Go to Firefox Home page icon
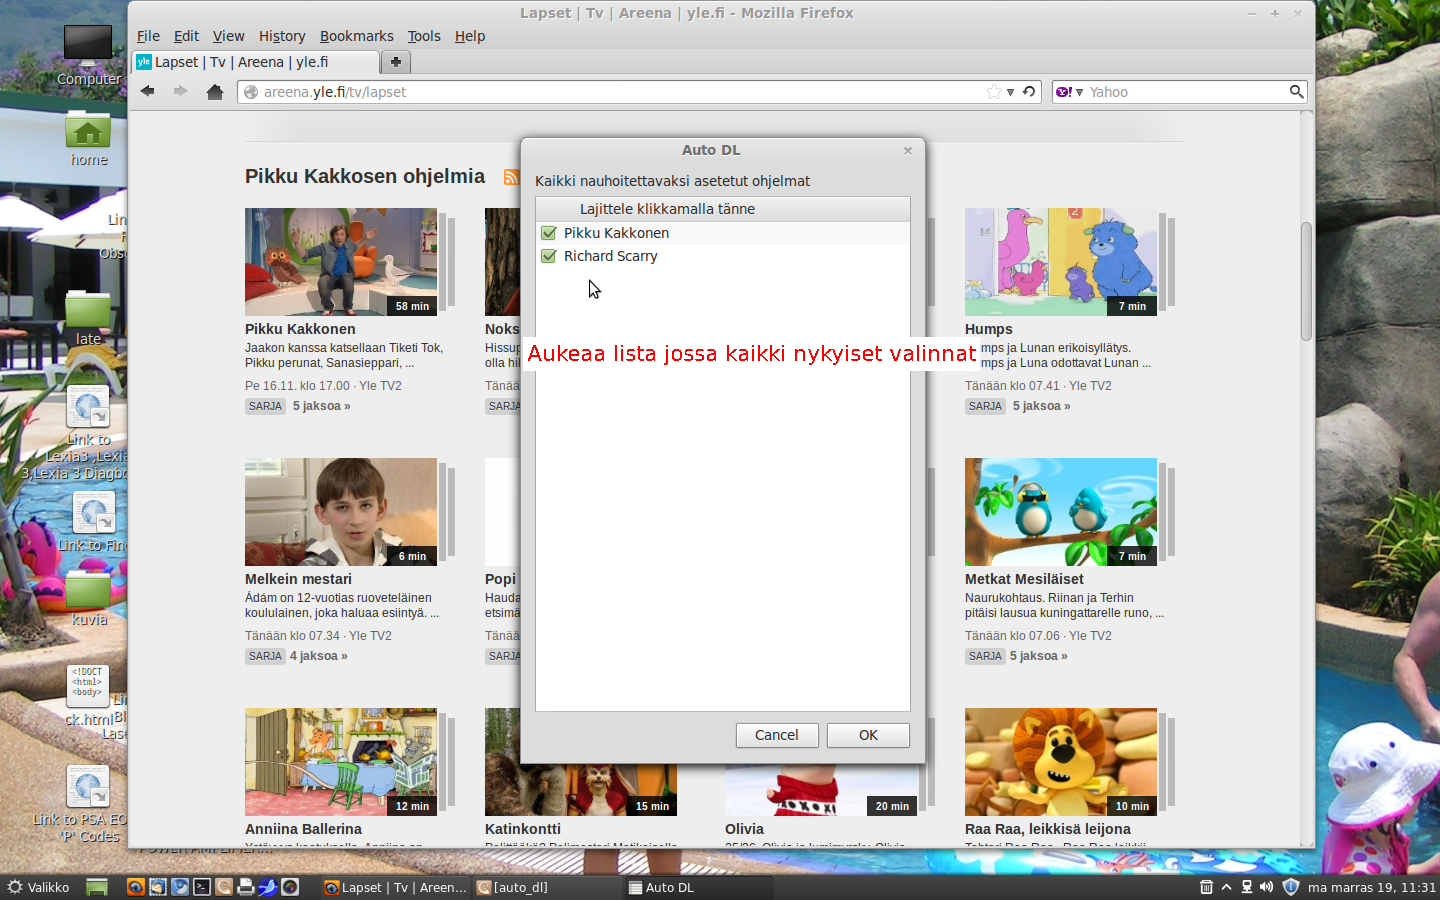Image resolution: width=1440 pixels, height=900 pixels. 214,92
